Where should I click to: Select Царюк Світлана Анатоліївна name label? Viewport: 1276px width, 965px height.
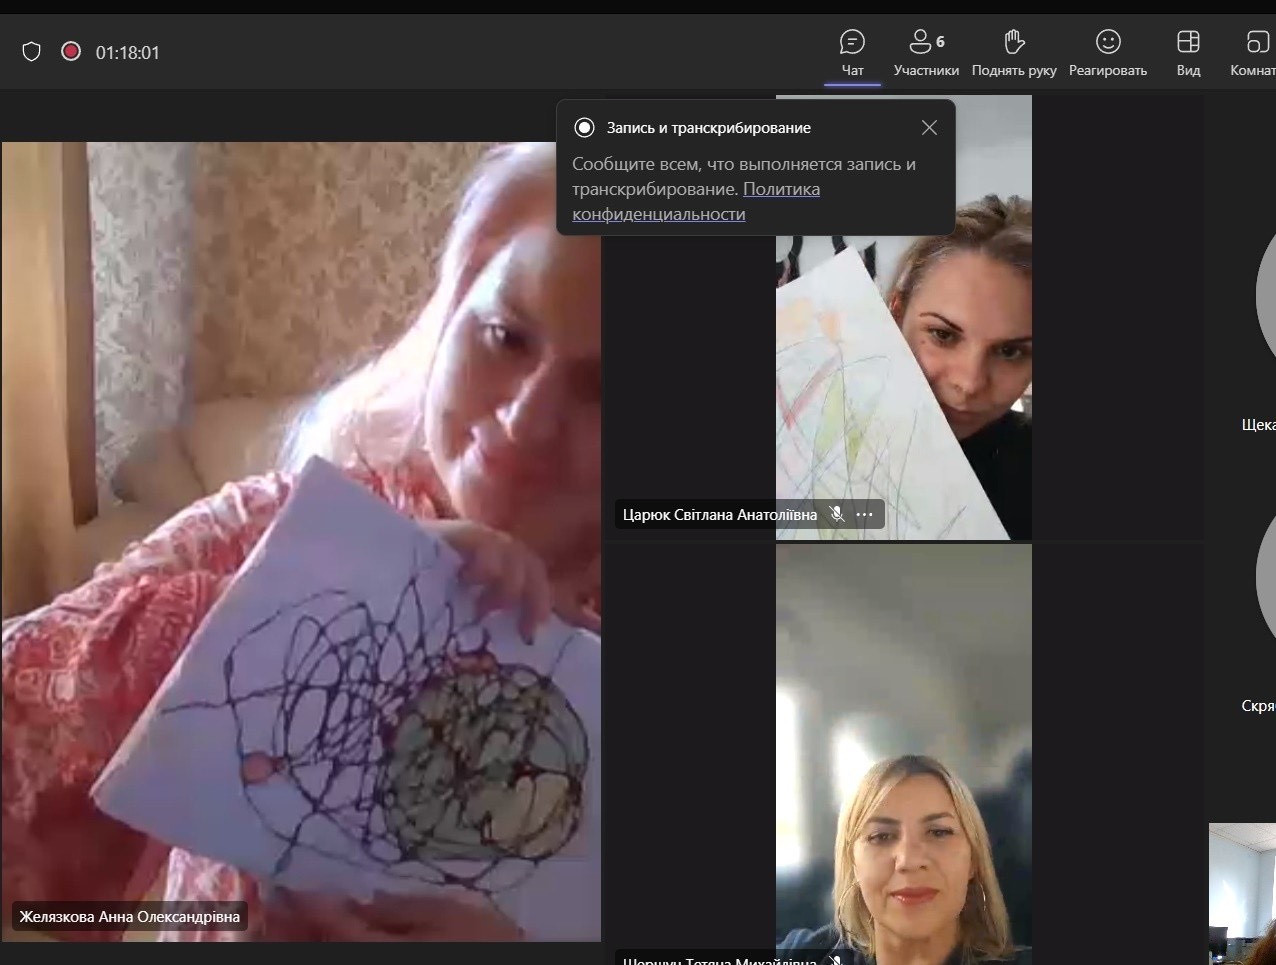[x=720, y=515]
